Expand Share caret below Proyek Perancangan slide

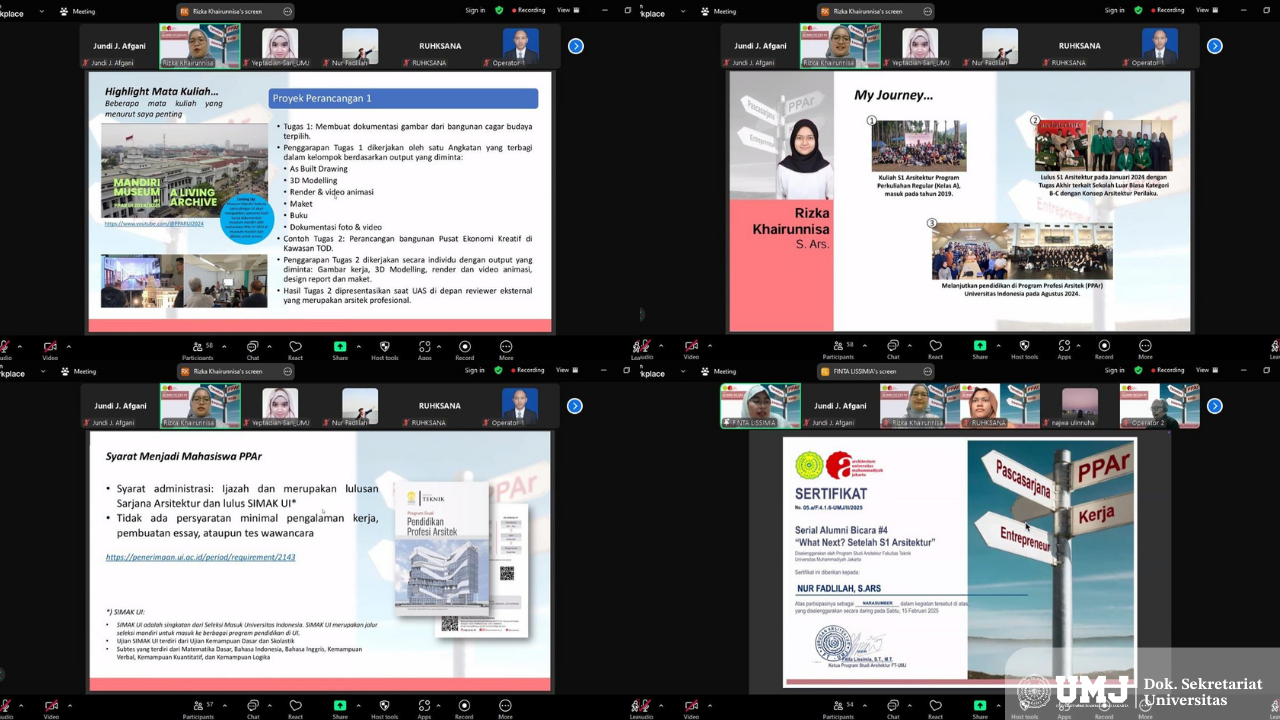pos(359,346)
